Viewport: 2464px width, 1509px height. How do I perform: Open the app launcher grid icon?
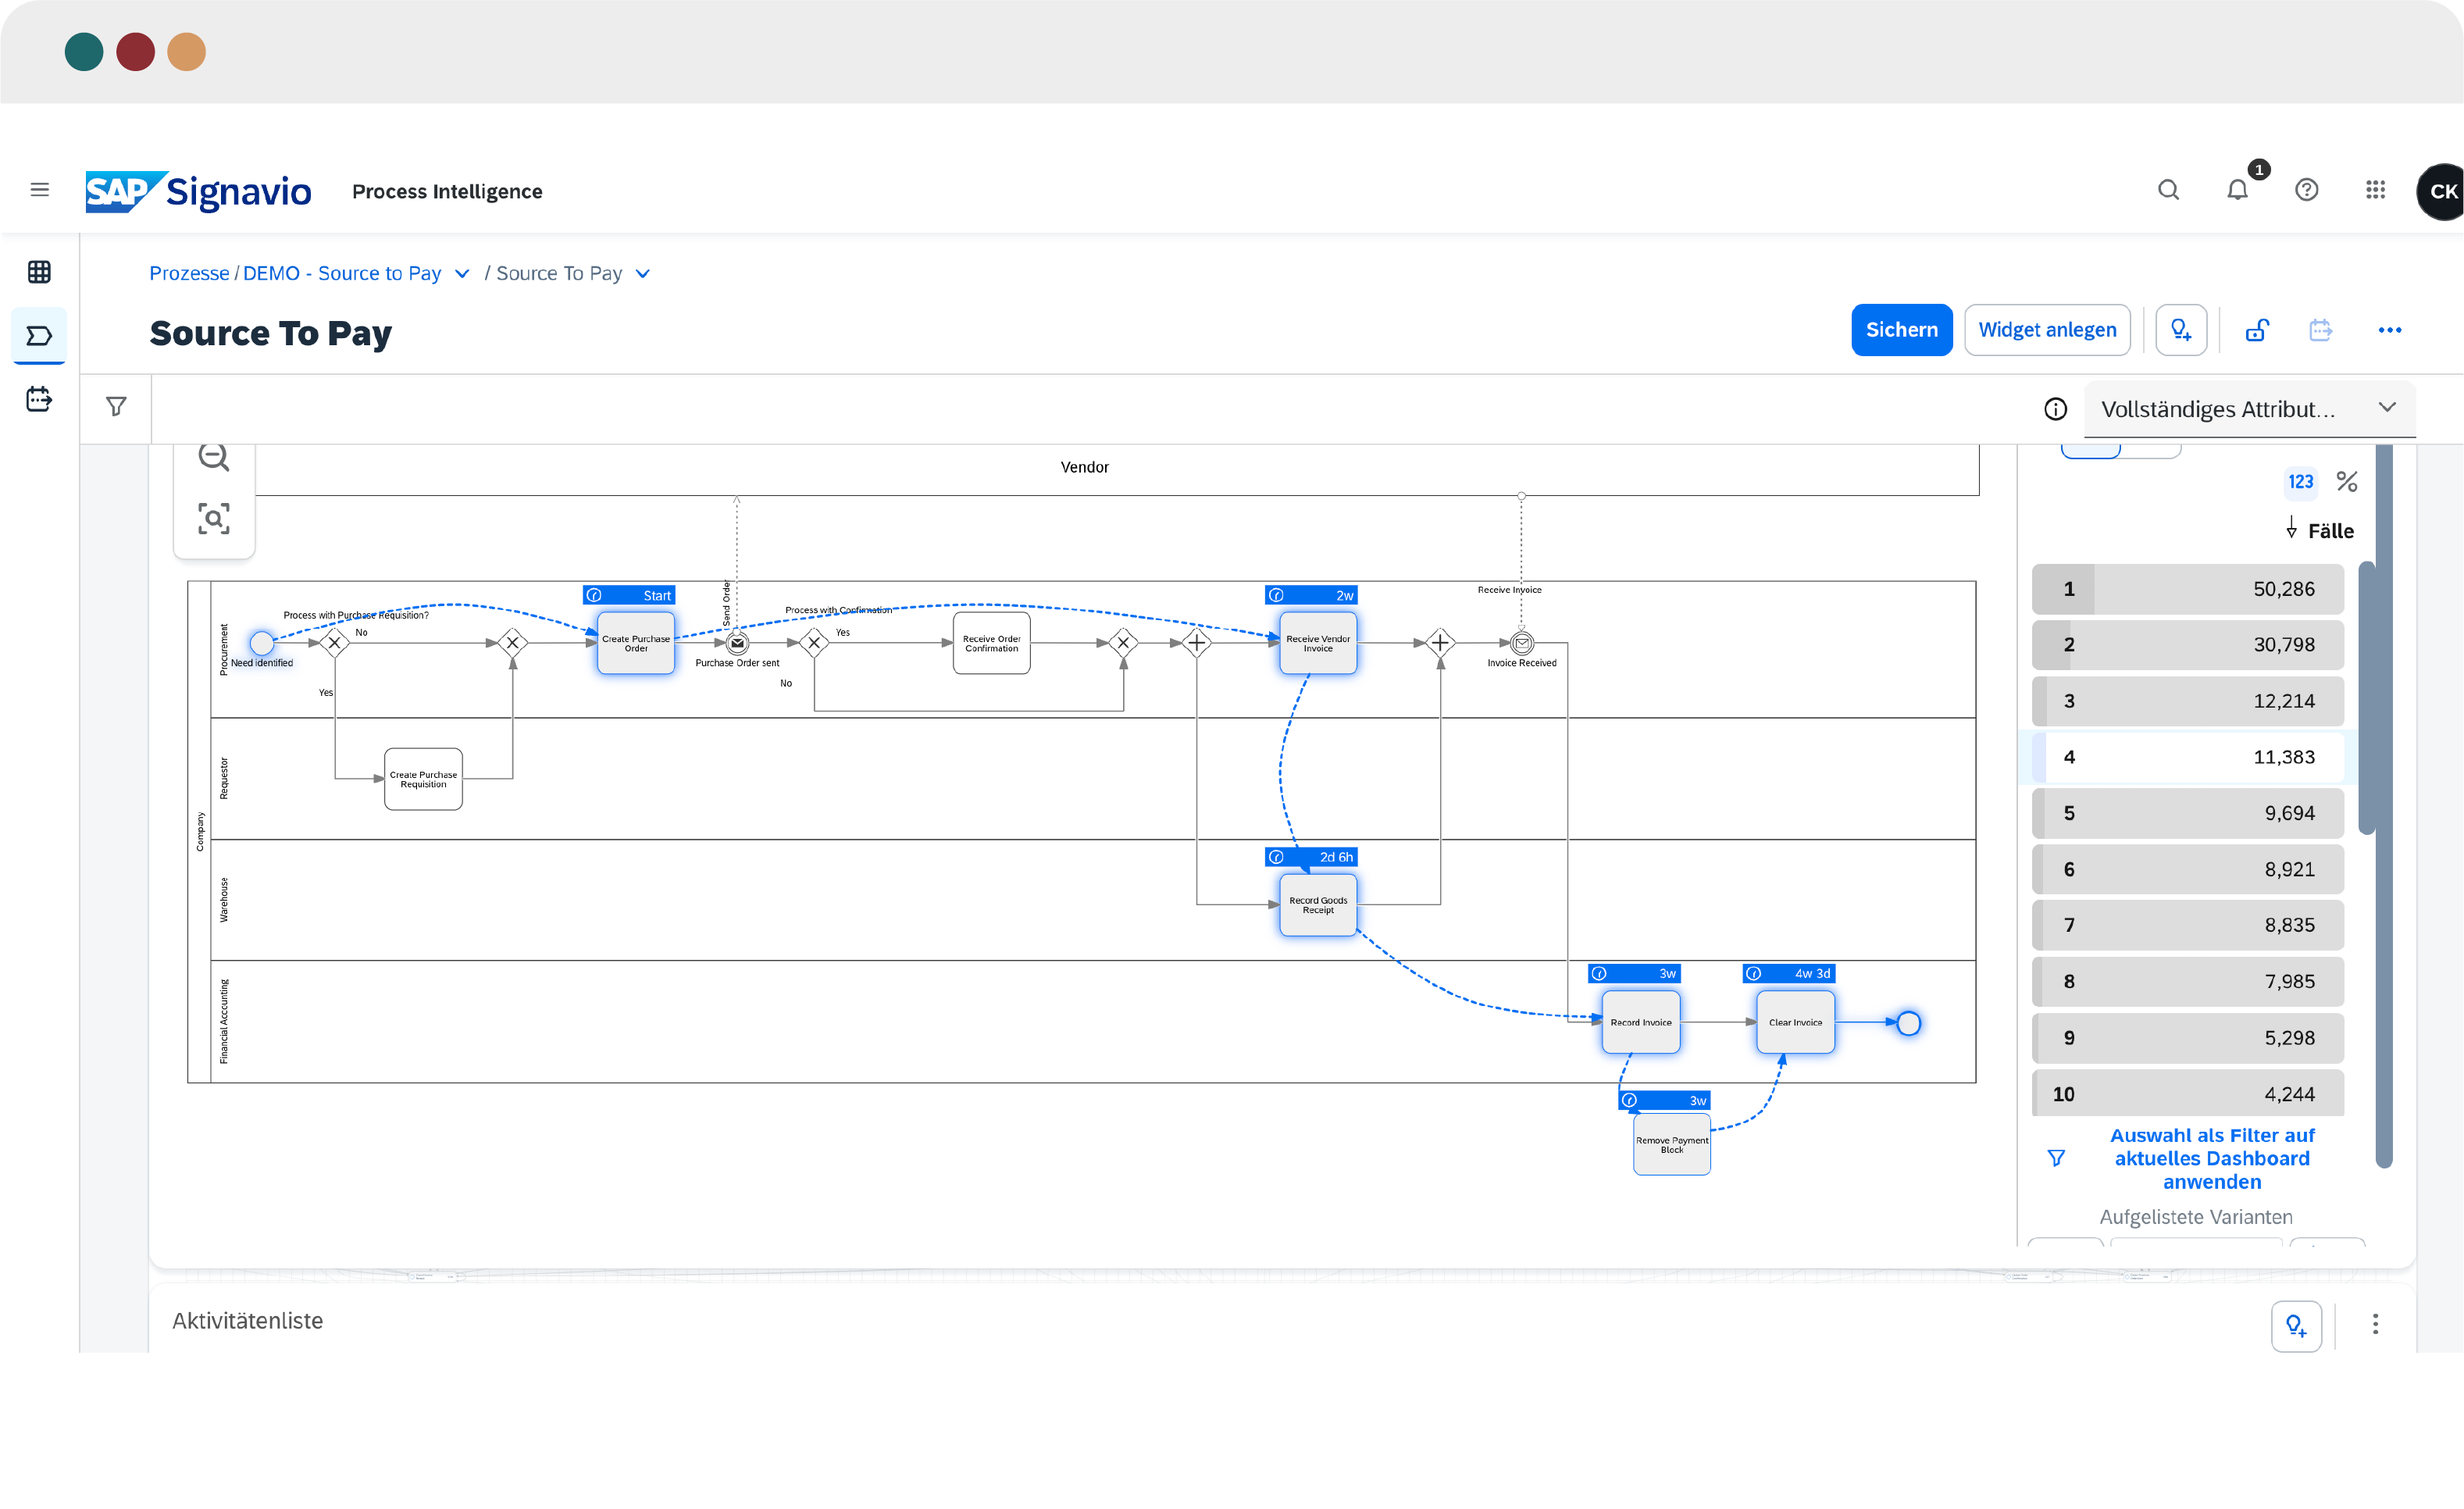(2375, 190)
